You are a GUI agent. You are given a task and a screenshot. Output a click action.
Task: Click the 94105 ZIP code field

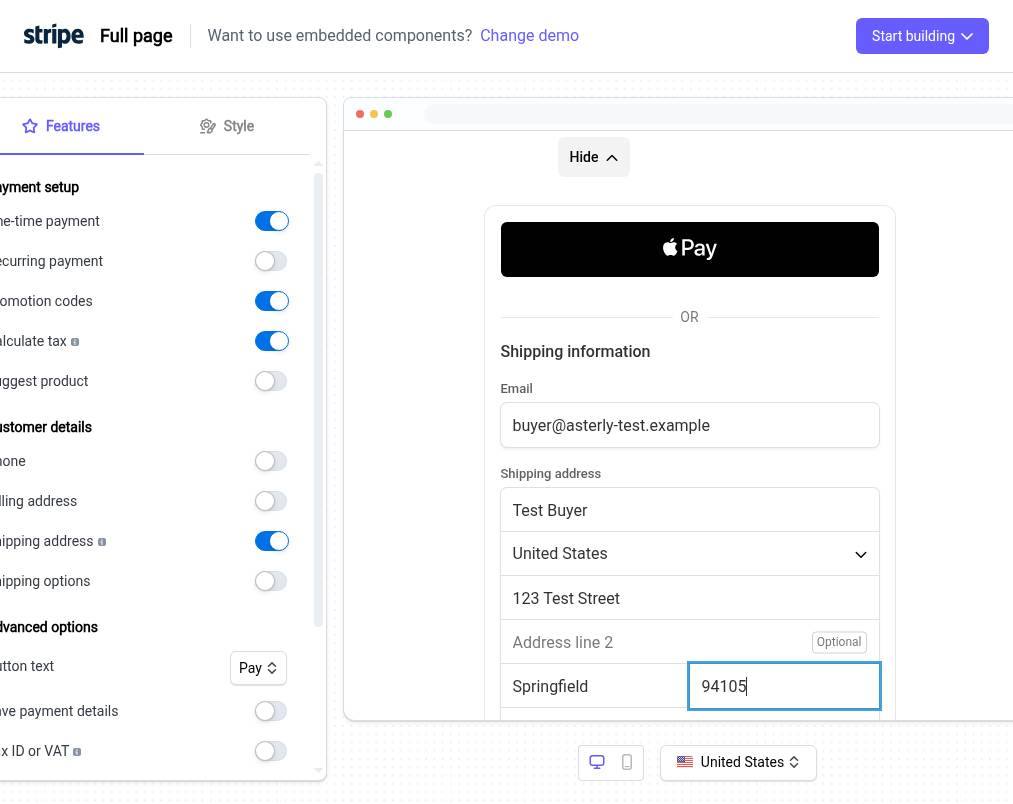coord(784,686)
